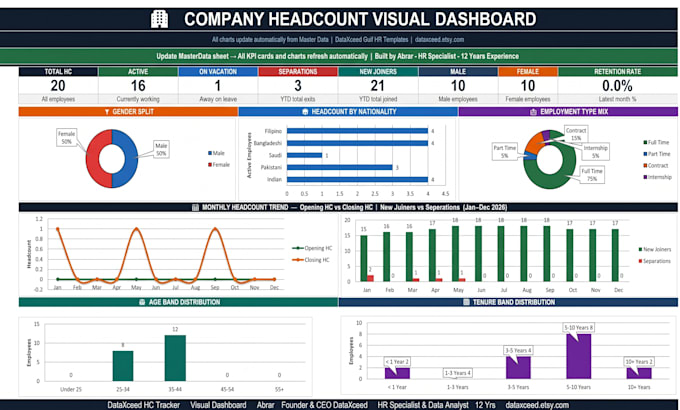Click the Jan green bar in joiners chart

coord(364,259)
